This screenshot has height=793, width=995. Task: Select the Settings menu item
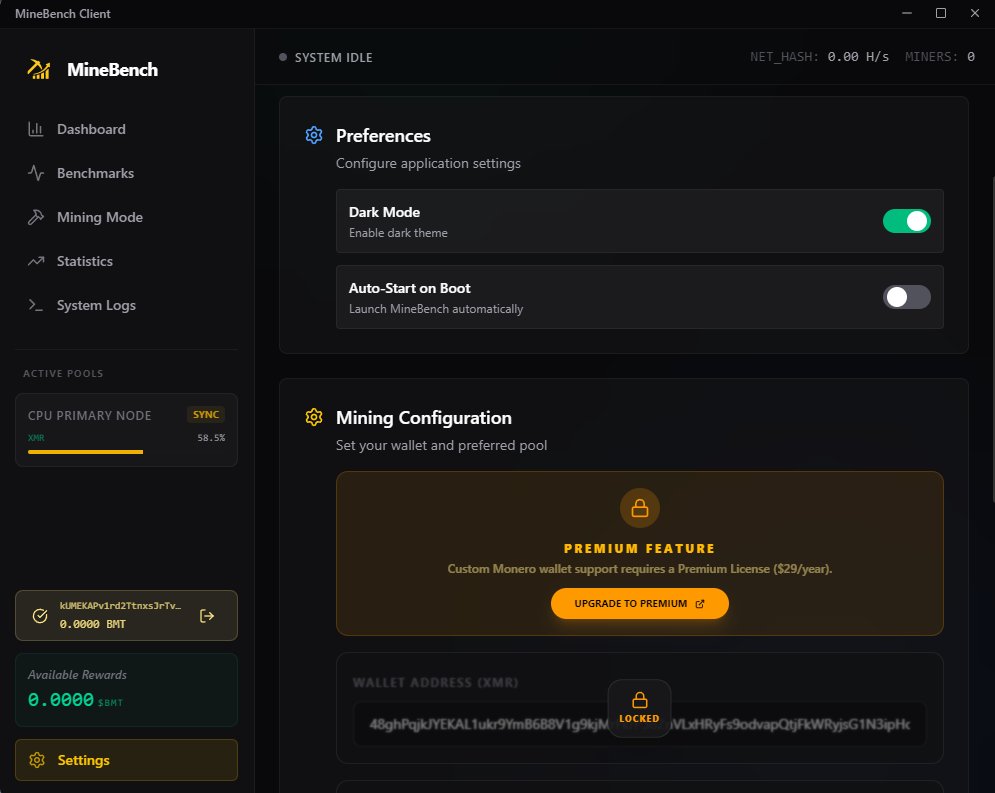pos(126,760)
